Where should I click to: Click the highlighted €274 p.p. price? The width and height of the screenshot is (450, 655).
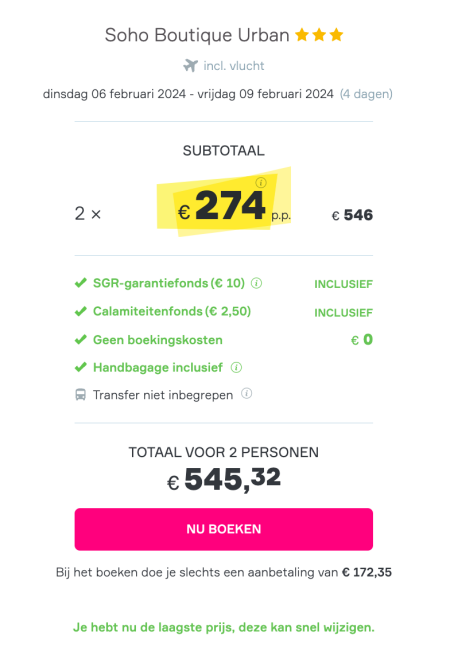(x=234, y=206)
